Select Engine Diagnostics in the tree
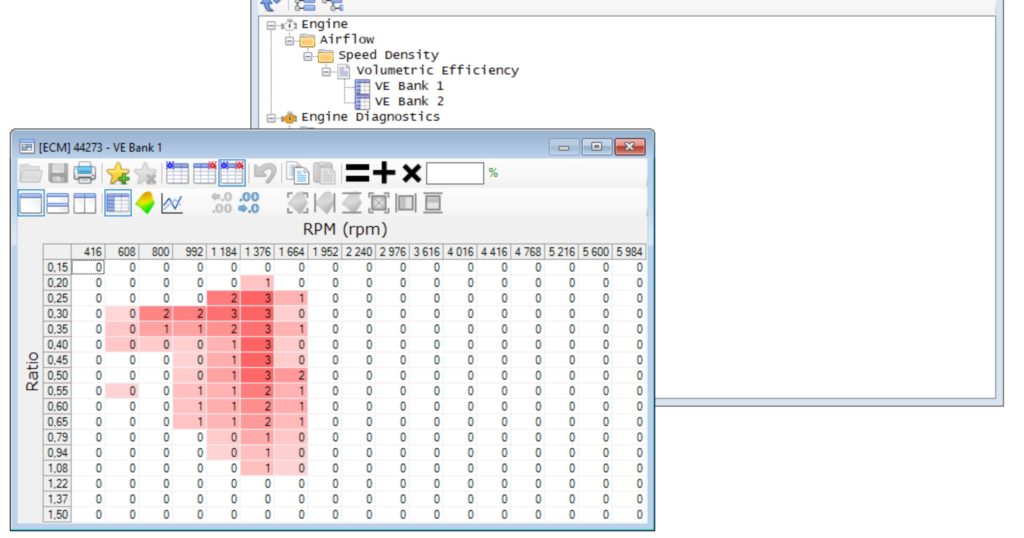This screenshot has height=538, width=1024. [x=370, y=117]
